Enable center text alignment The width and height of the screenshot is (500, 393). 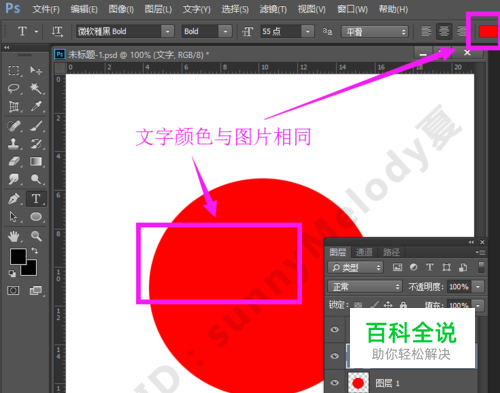(x=444, y=32)
